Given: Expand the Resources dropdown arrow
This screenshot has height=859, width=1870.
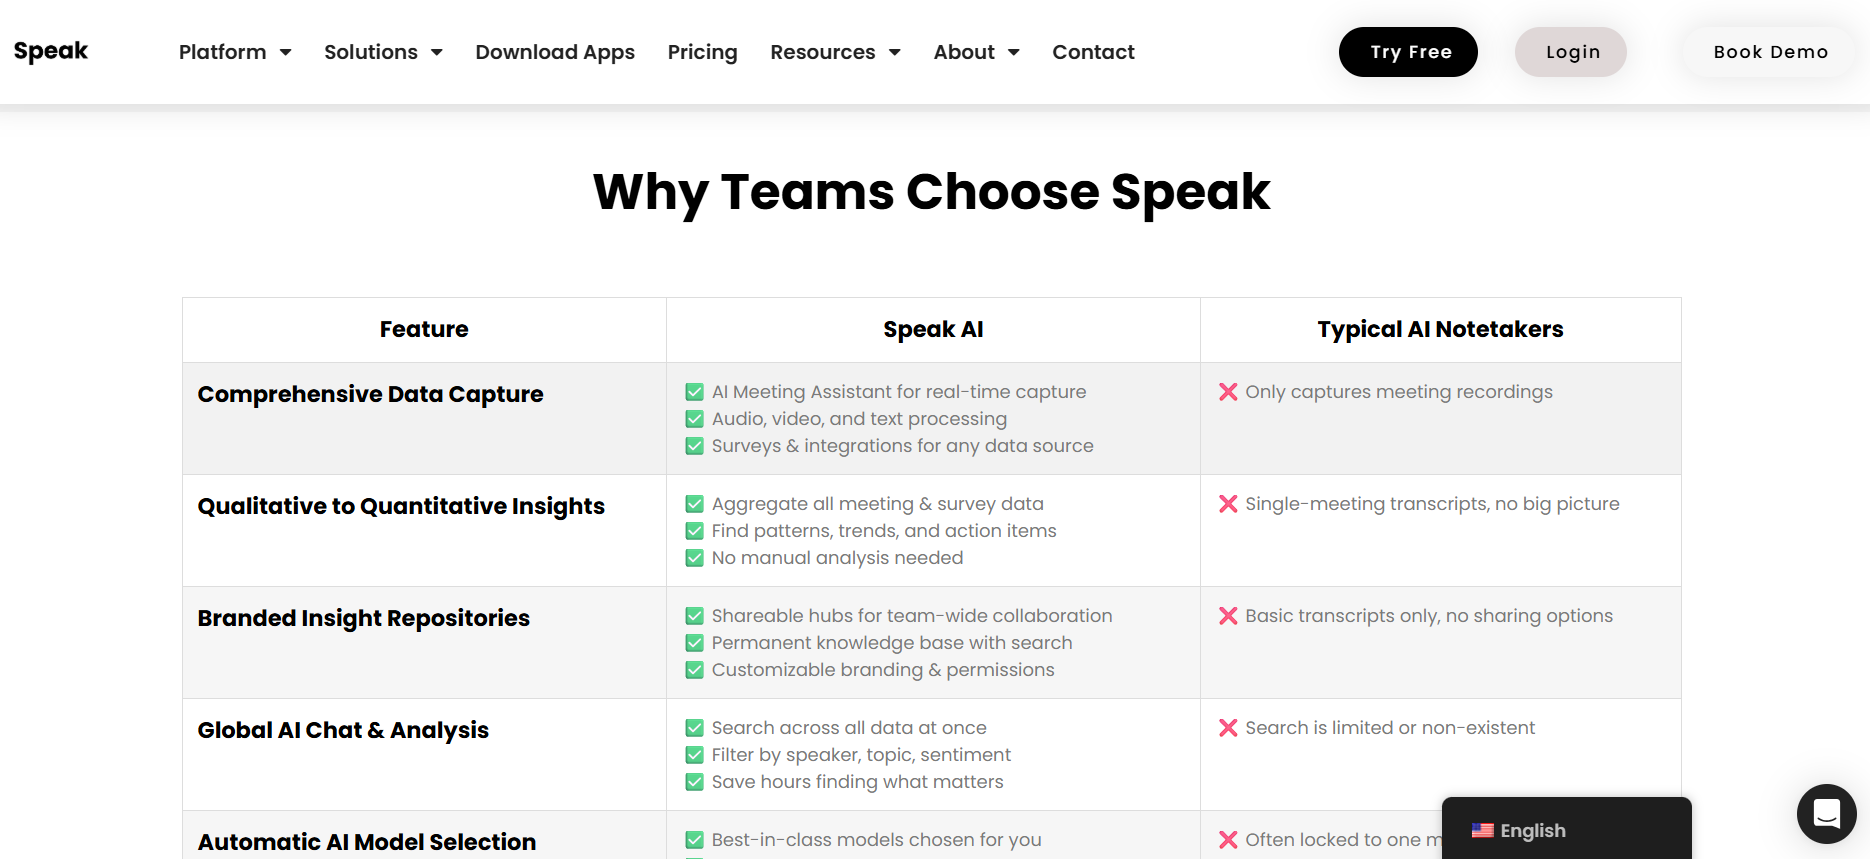Looking at the screenshot, I should coord(894,52).
